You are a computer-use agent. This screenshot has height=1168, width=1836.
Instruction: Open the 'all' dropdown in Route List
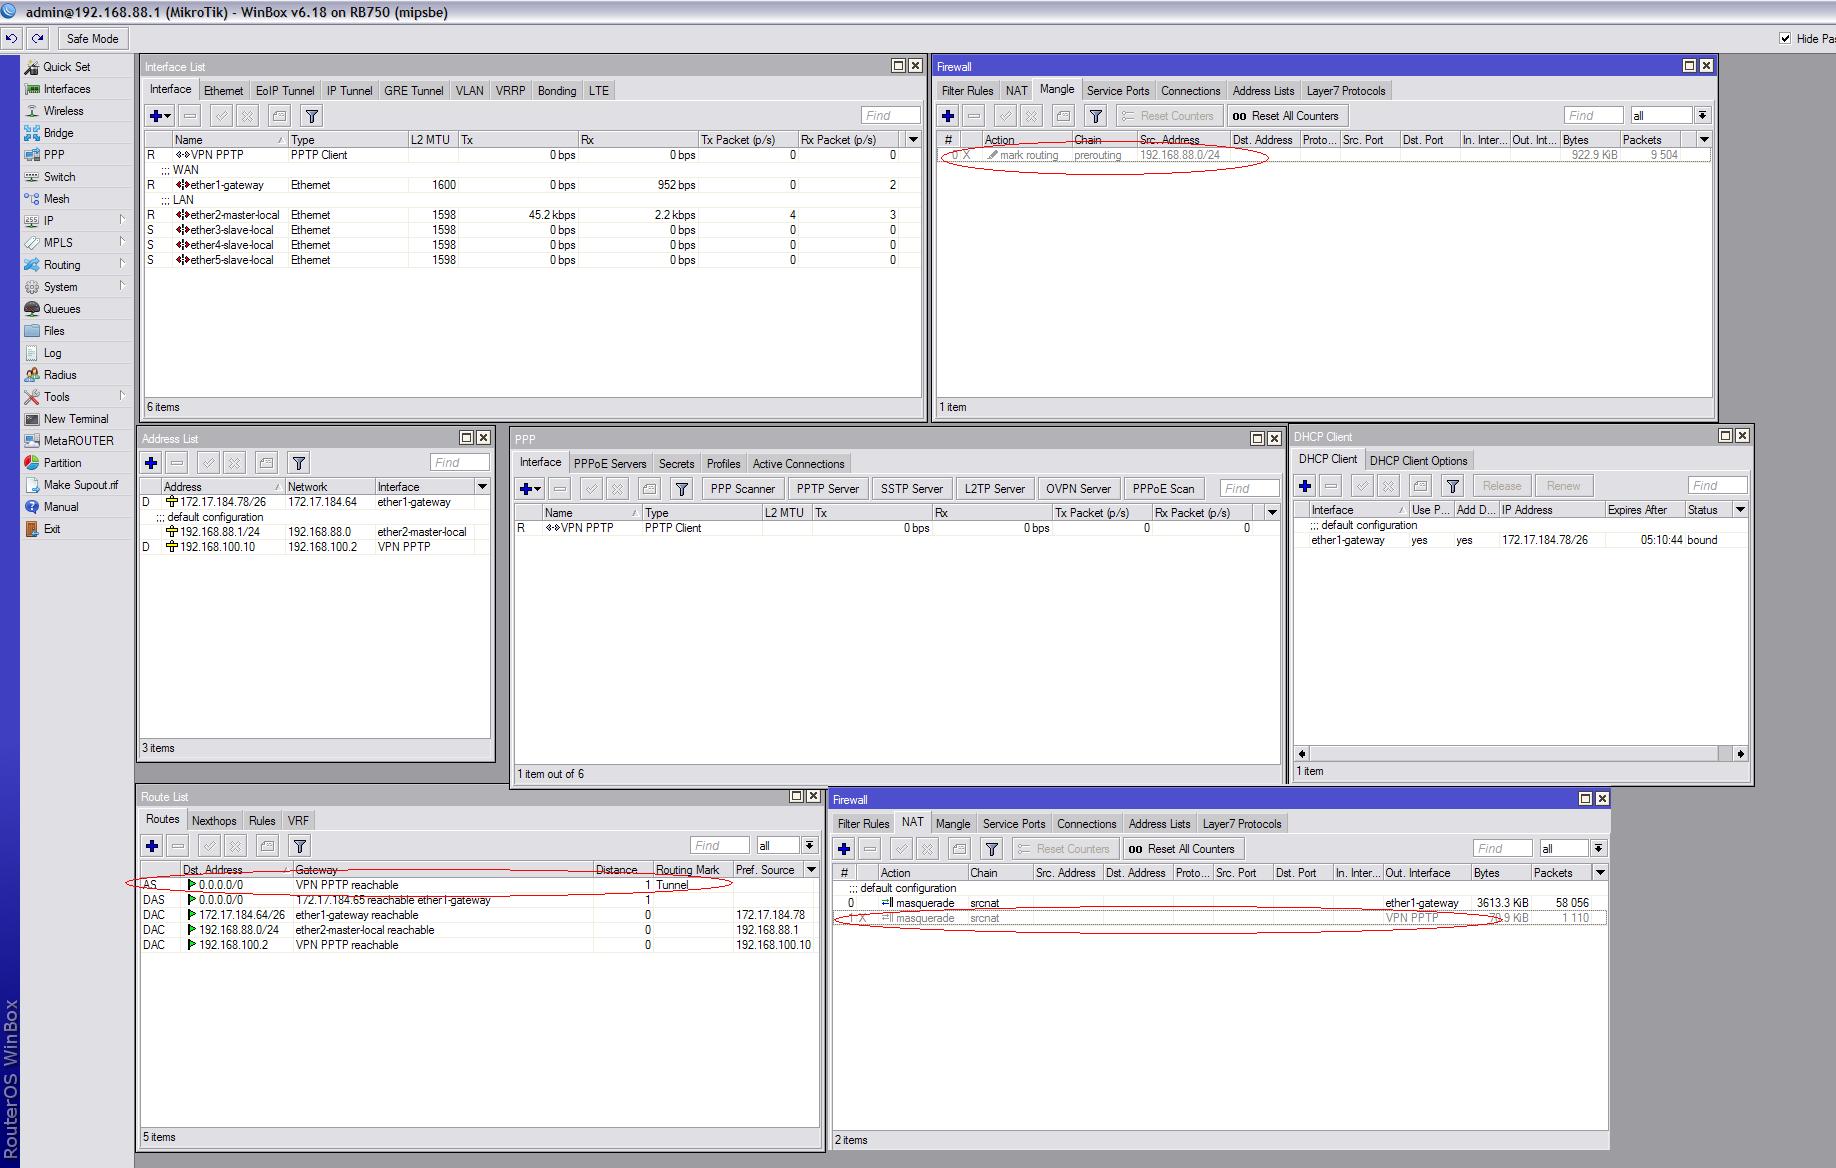point(809,846)
